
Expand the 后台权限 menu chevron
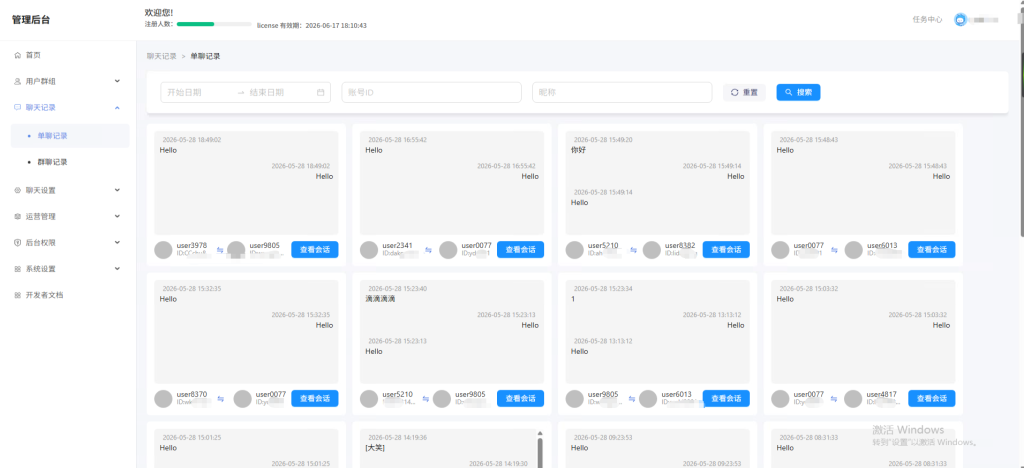point(117,242)
